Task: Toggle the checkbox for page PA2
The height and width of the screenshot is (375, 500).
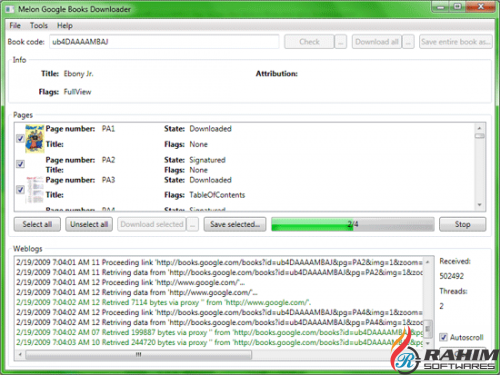Action: [20, 164]
